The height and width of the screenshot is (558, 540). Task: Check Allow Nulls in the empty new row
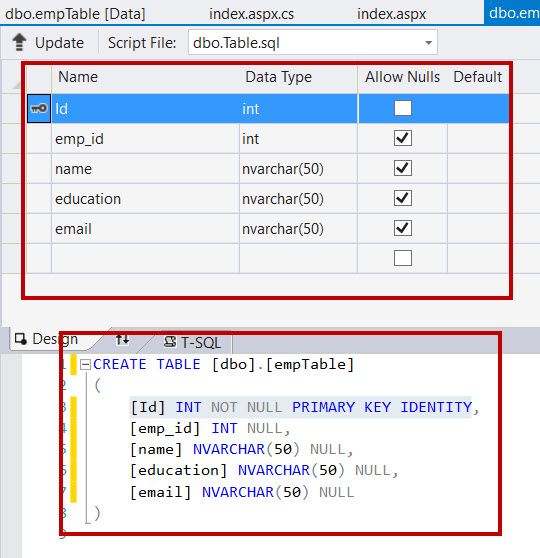(x=403, y=258)
